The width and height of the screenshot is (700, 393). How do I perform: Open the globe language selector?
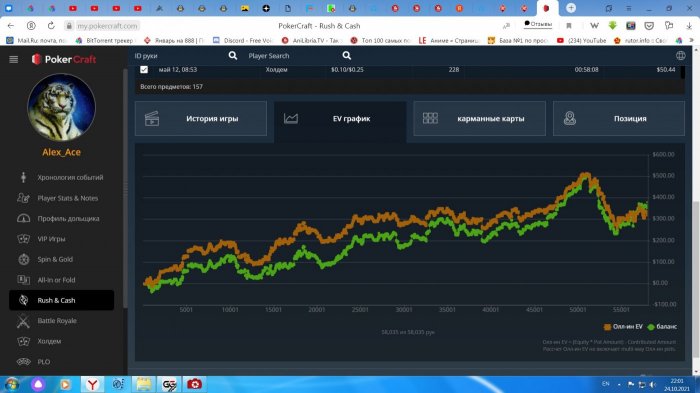pos(680,55)
